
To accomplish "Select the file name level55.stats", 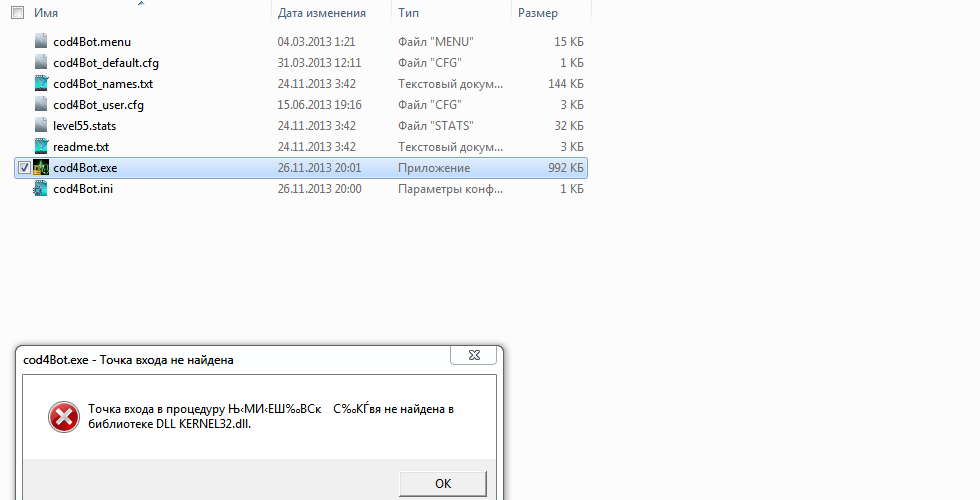I will [85, 126].
